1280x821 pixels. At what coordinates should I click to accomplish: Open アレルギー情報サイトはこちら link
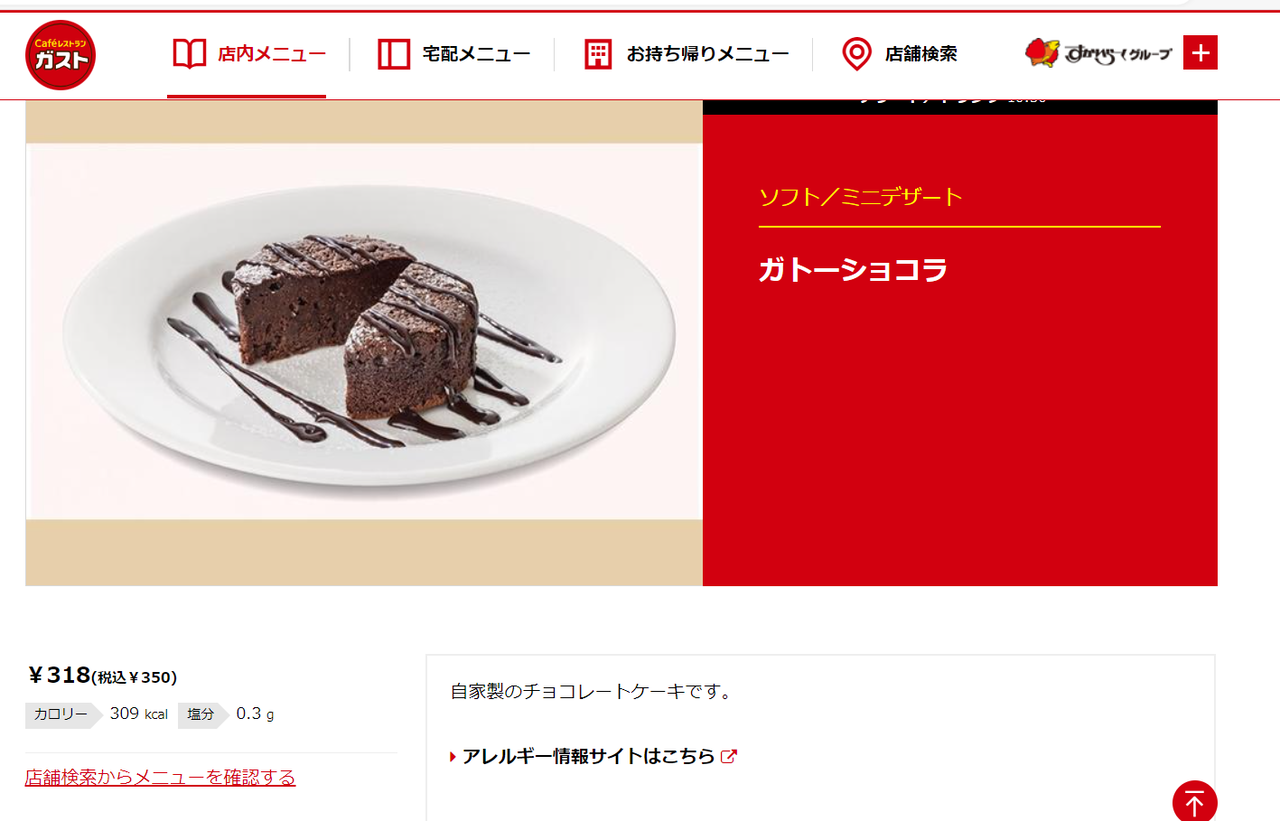(x=589, y=756)
